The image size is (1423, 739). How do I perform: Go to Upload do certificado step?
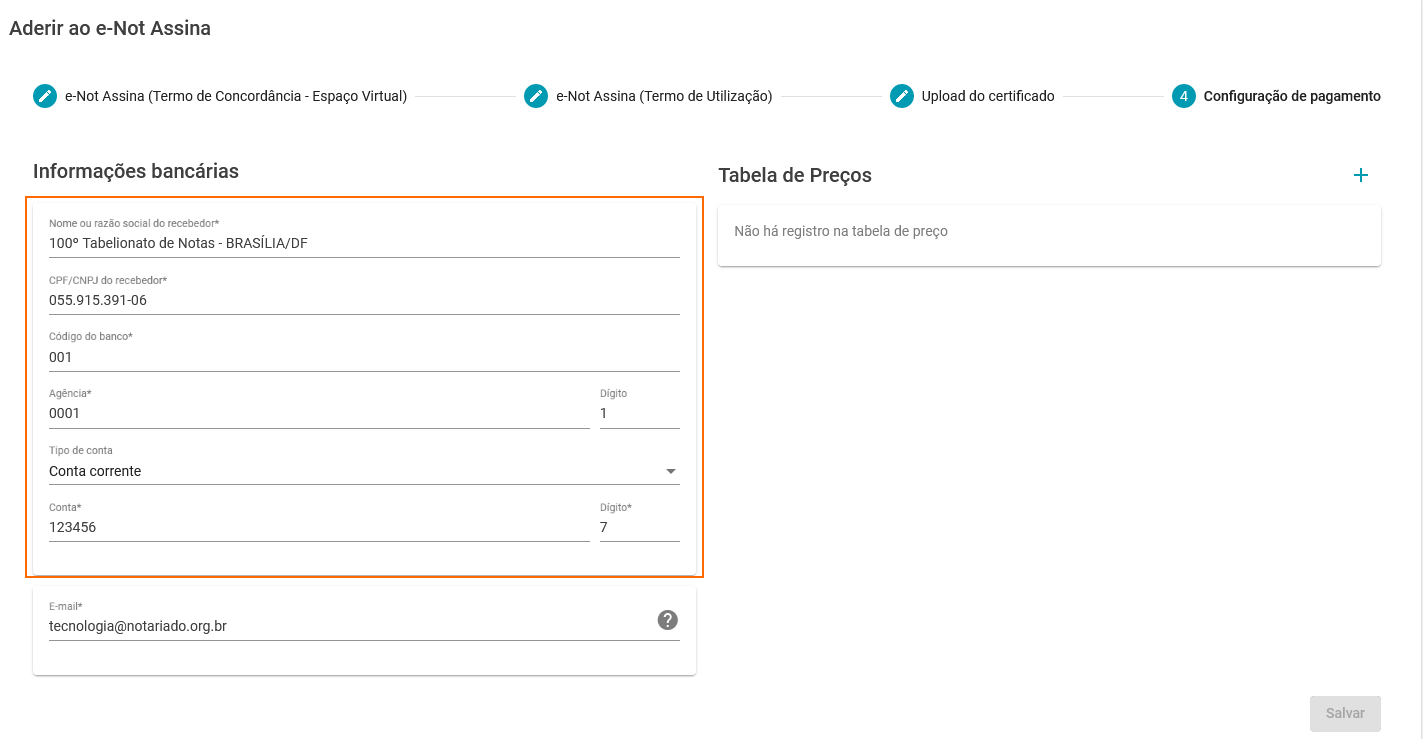(988, 96)
